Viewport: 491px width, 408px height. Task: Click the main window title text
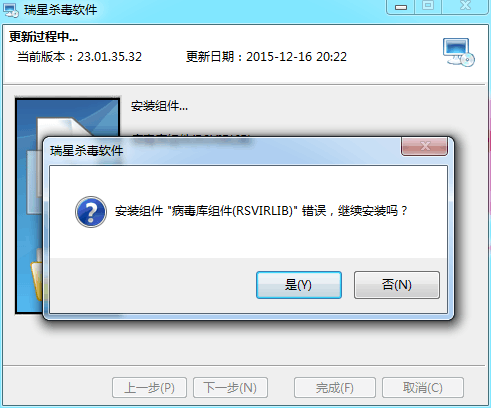(61, 10)
